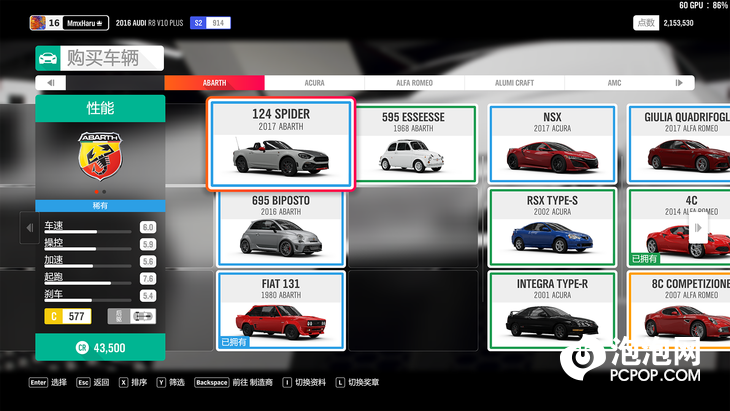The image size is (730, 411).
Task: Click the 性能 panel header
Action: tap(100, 108)
